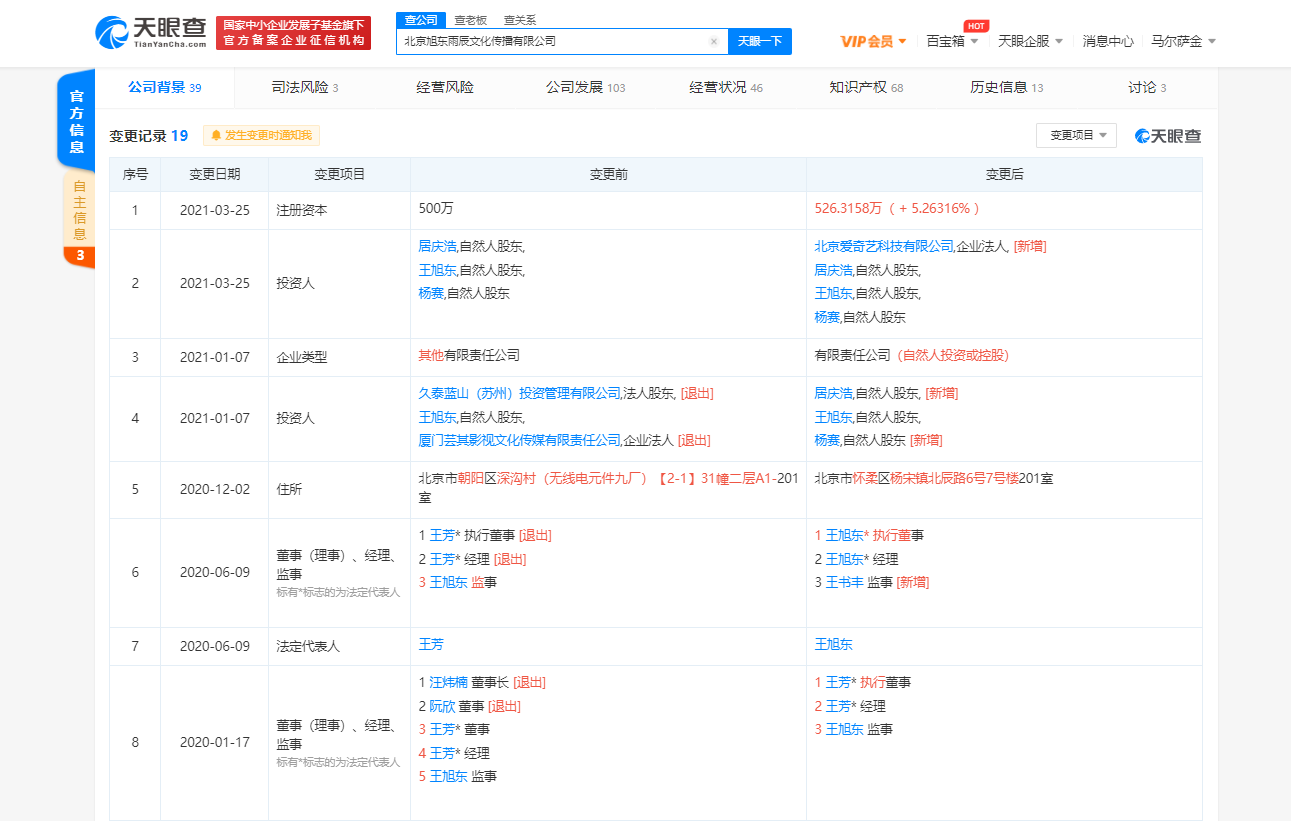Switch to the 知识产权 tab

pyautogui.click(x=865, y=87)
